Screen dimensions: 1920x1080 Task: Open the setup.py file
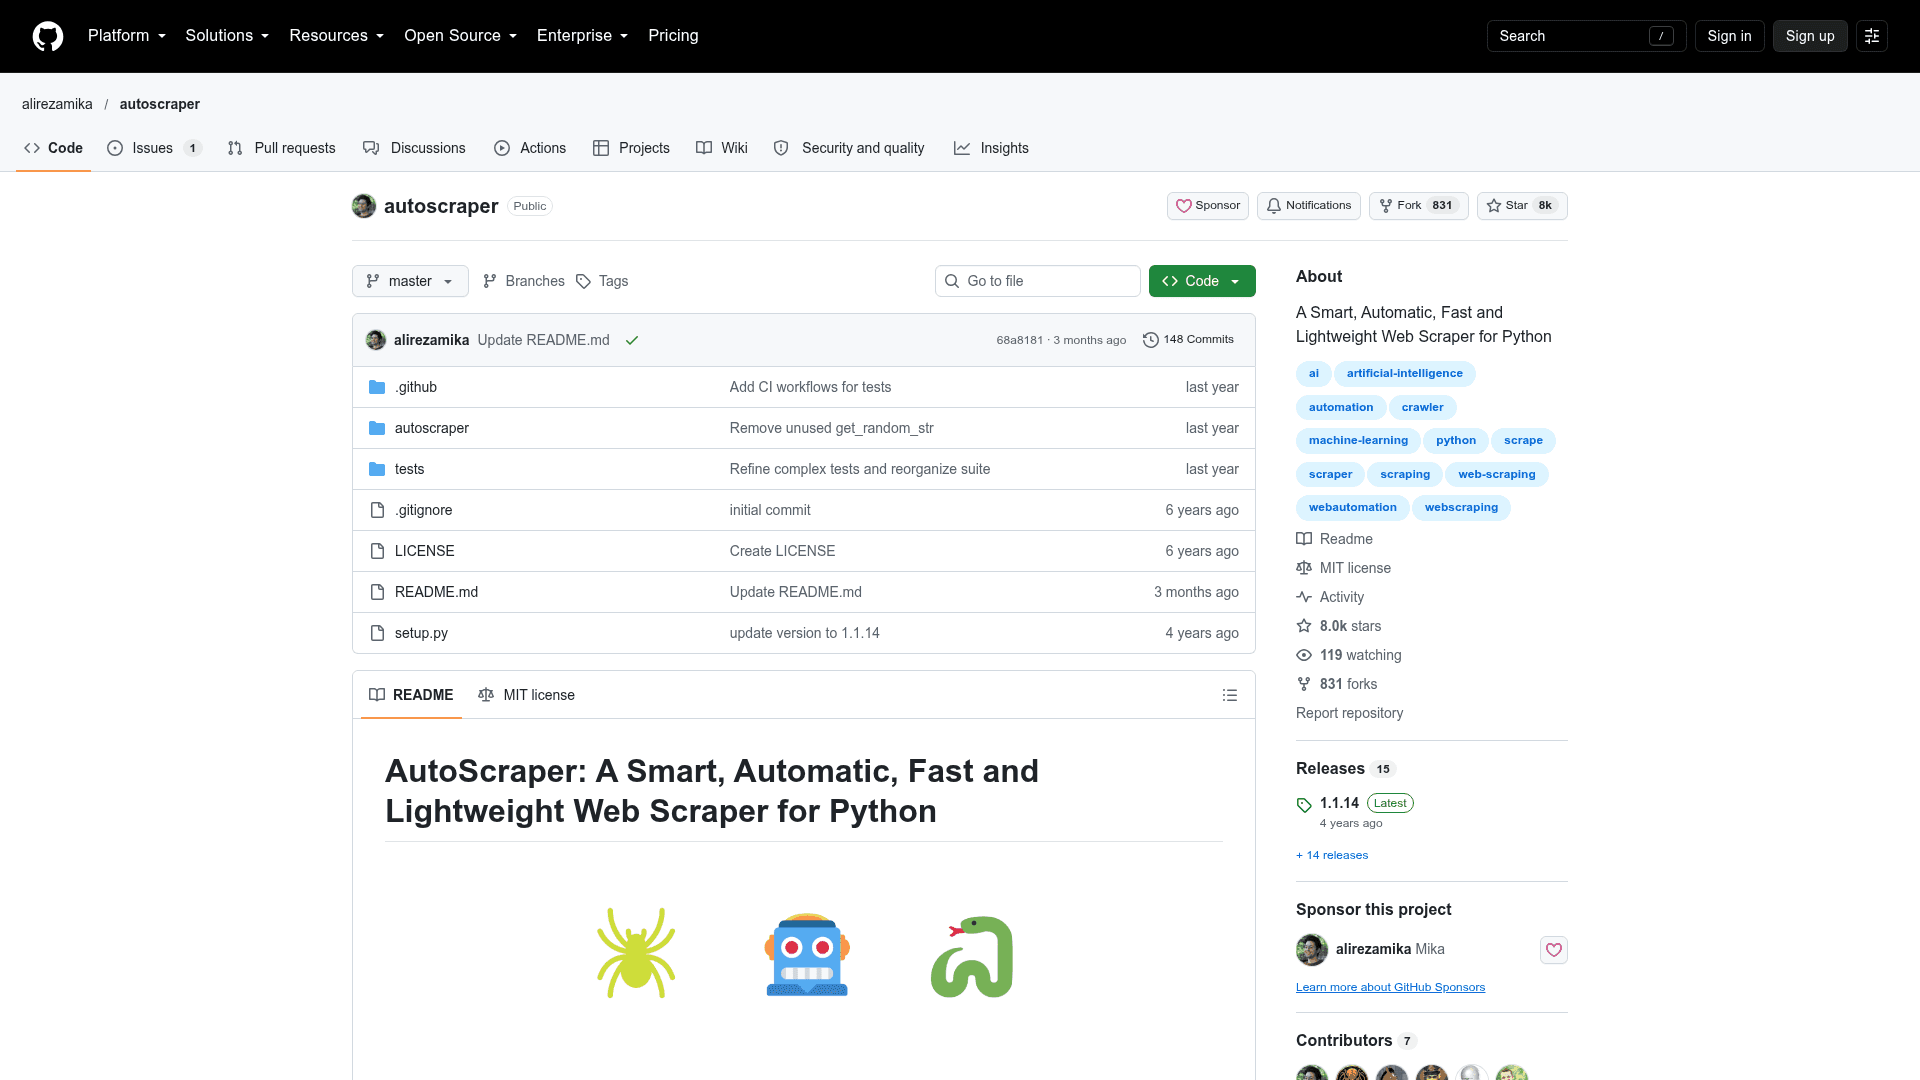coord(421,633)
